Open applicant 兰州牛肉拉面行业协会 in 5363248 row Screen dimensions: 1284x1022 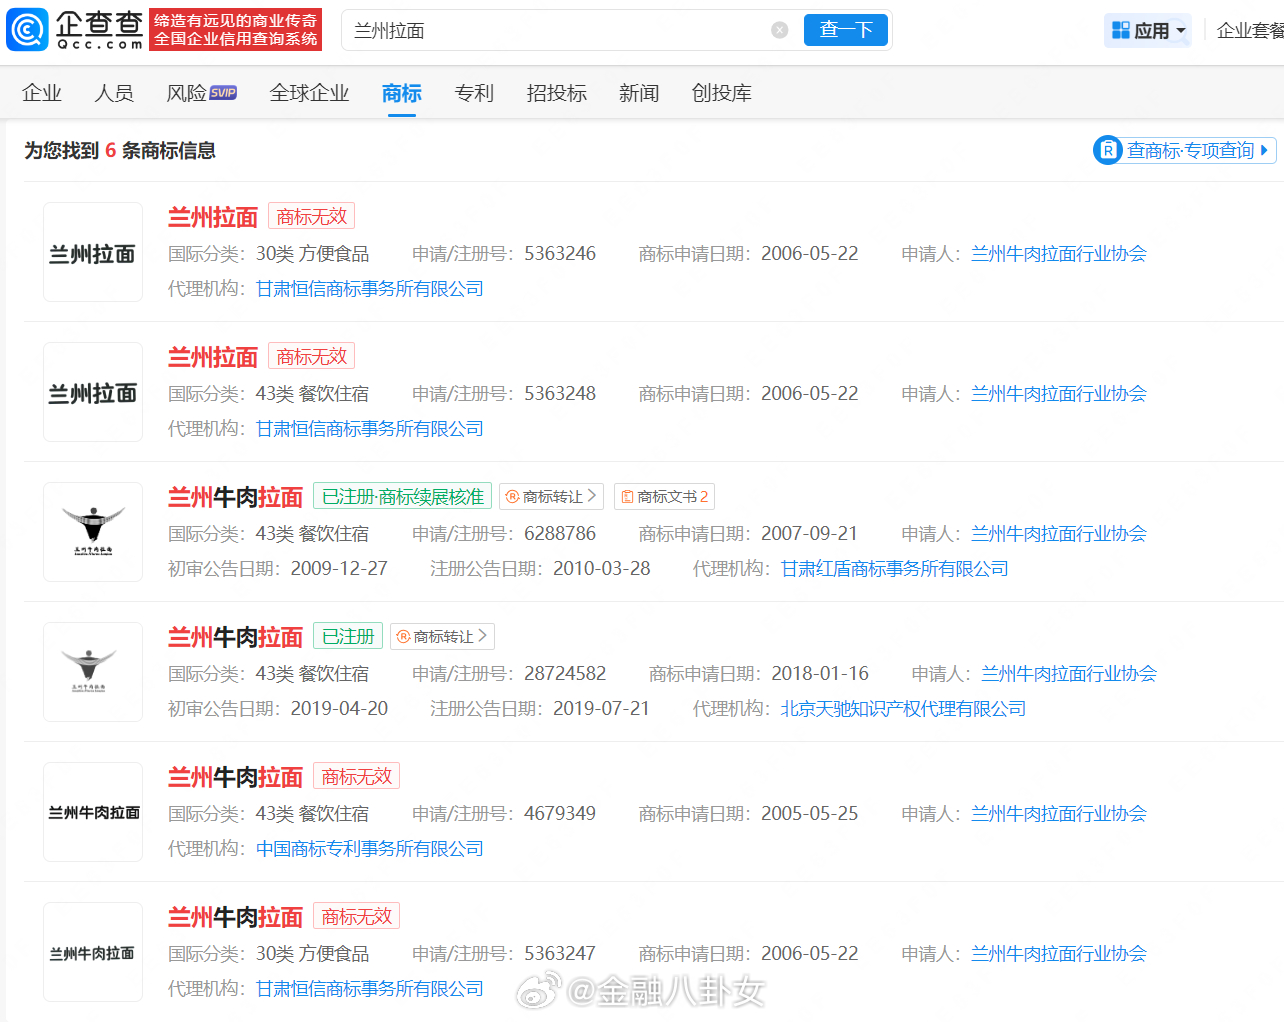pyautogui.click(x=1059, y=394)
